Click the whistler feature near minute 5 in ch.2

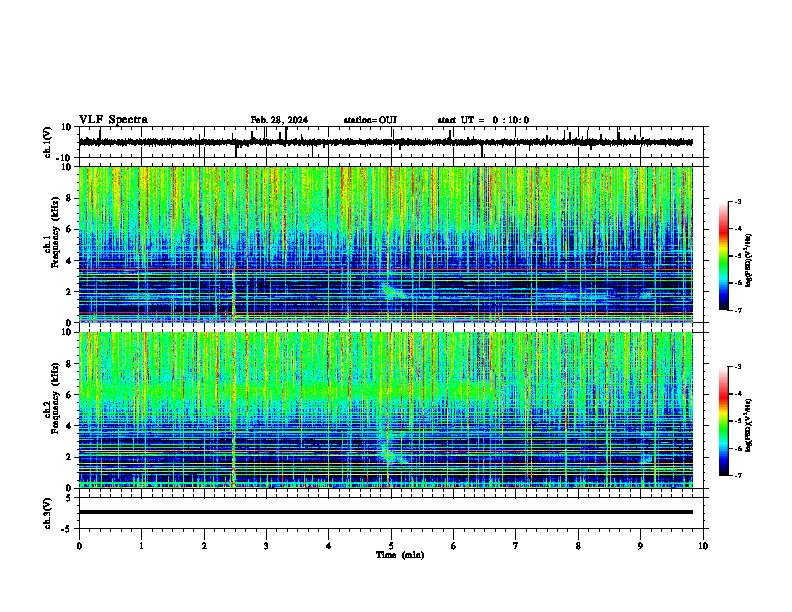point(391,447)
